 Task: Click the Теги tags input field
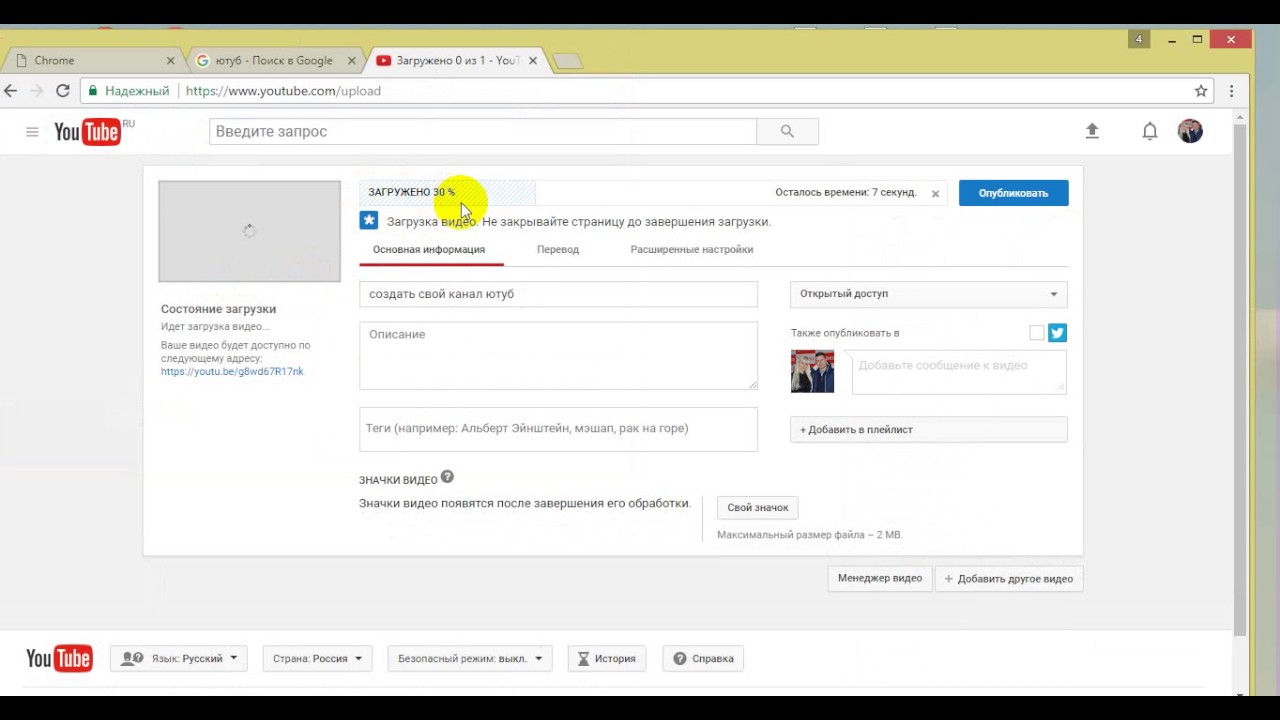click(558, 429)
